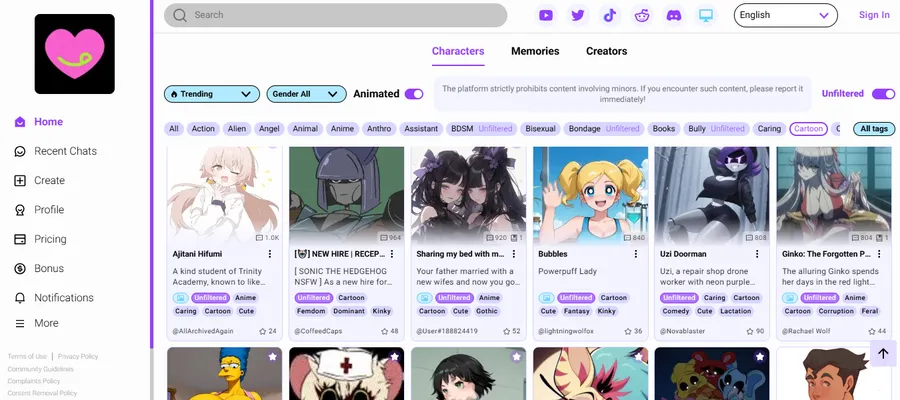900x400 pixels.
Task: Open the Privacy Policy link
Action: coord(77,356)
